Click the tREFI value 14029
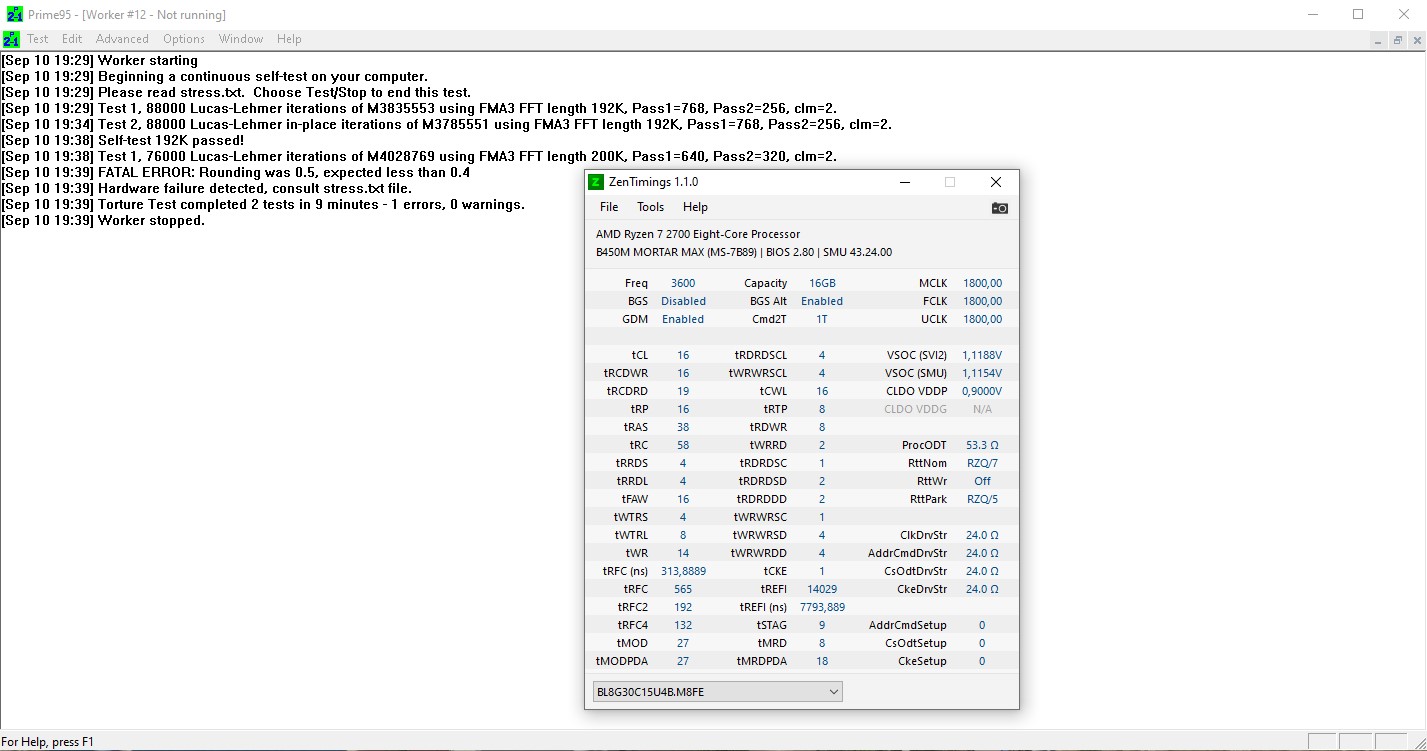 [822, 589]
